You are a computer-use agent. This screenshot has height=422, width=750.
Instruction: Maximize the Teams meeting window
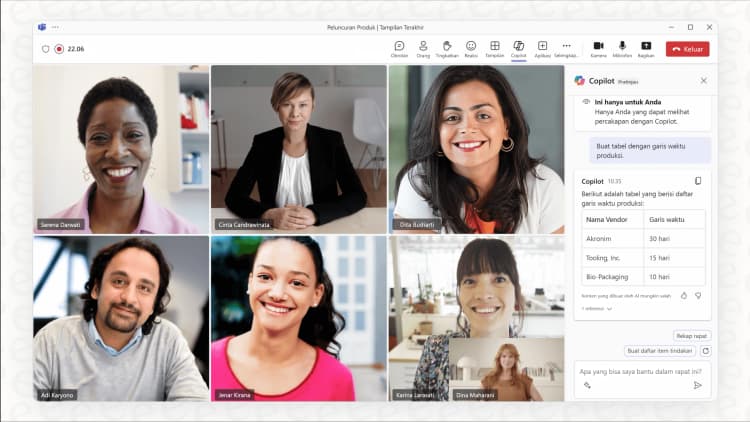pyautogui.click(x=690, y=27)
